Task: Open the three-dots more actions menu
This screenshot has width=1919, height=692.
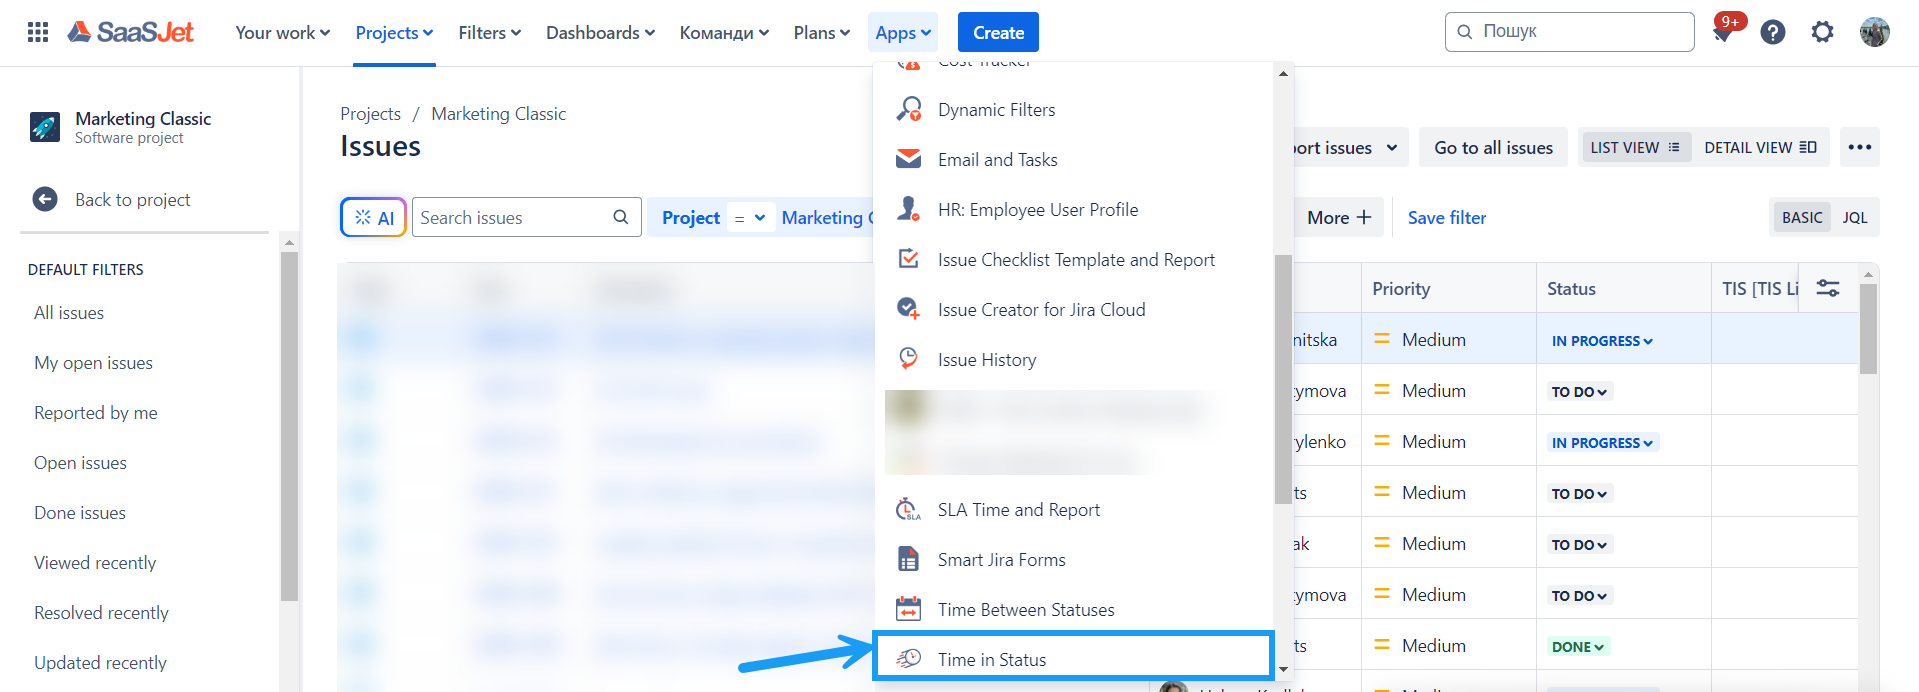Action: (x=1860, y=147)
